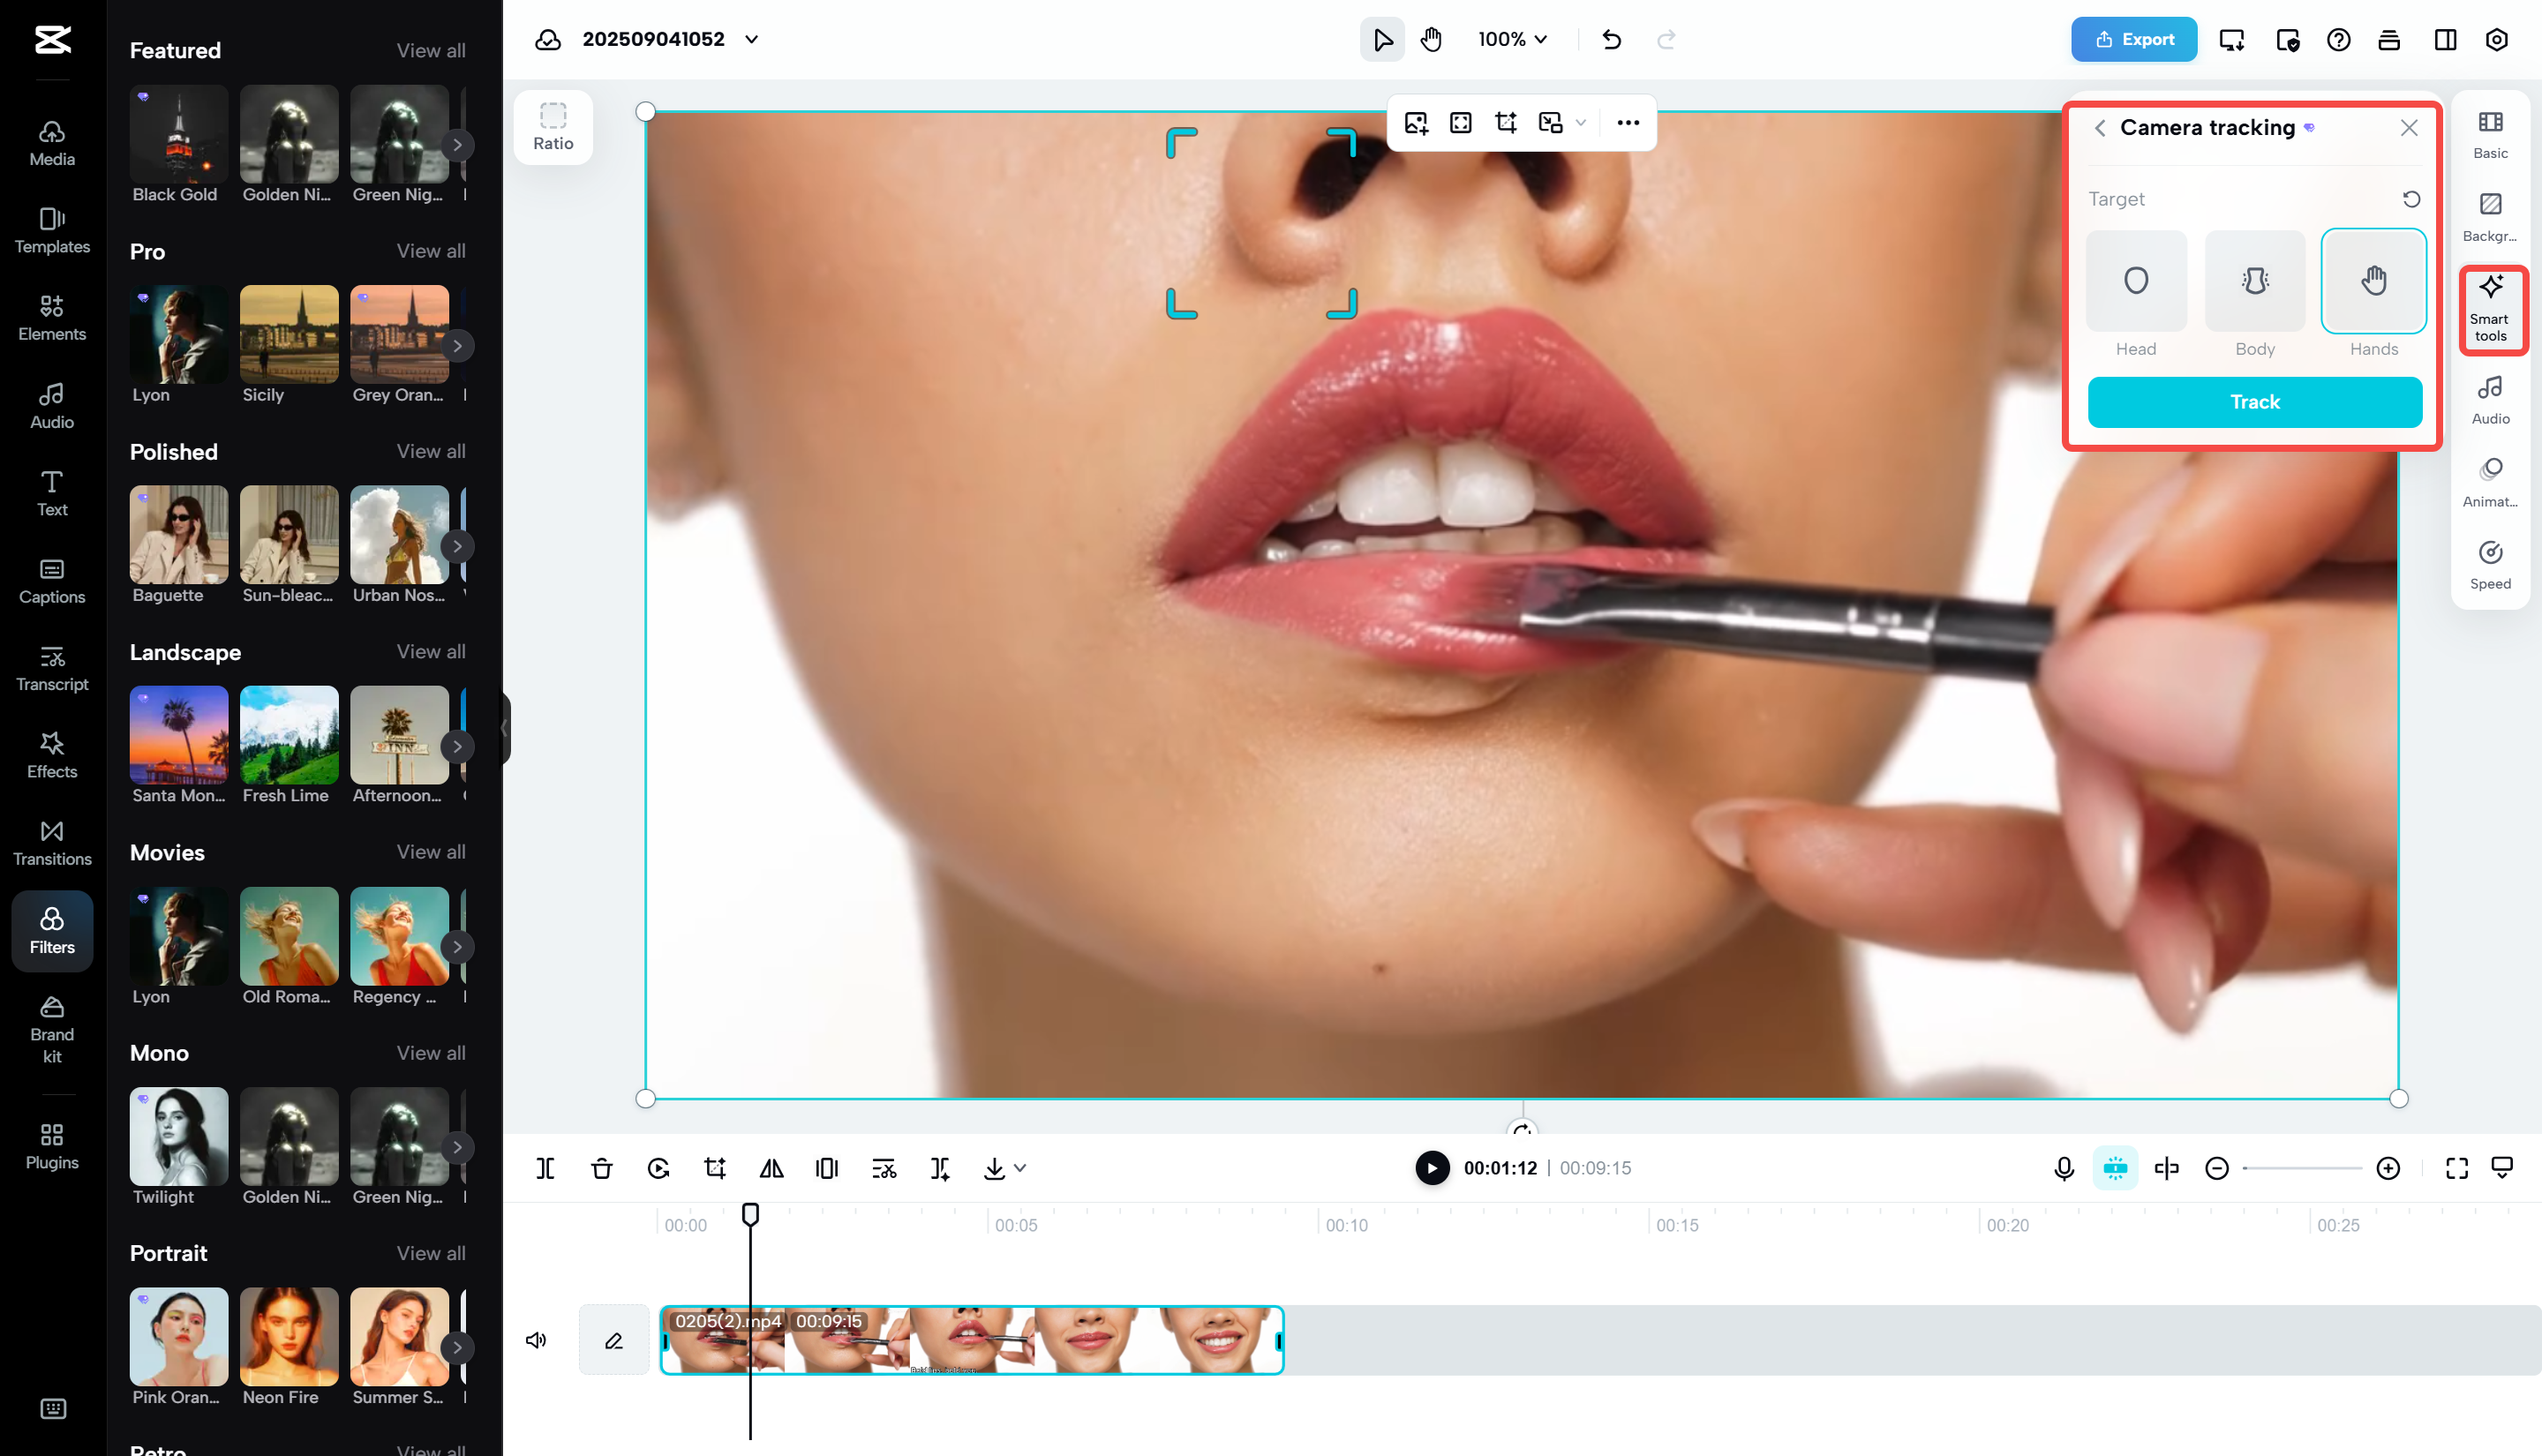Switch to the Basic tab
The image size is (2542, 1456).
[2490, 133]
